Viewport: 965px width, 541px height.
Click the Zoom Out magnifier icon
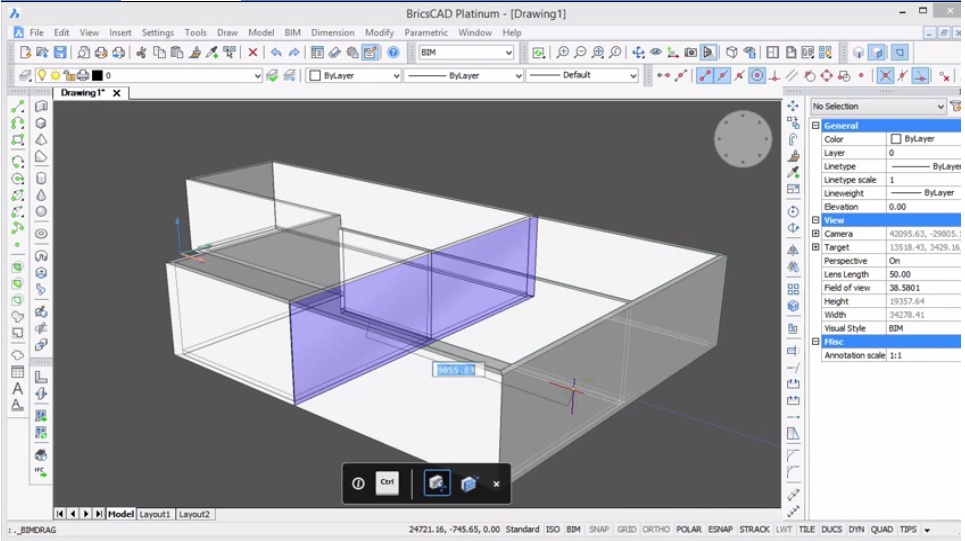(580, 52)
